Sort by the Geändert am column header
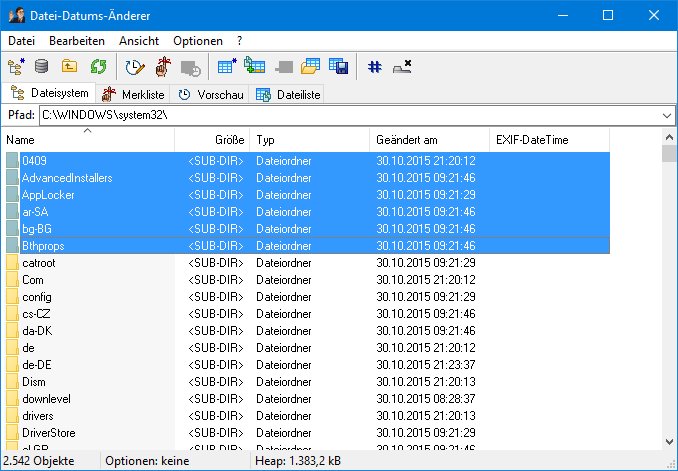This screenshot has height=471, width=678. pos(430,140)
